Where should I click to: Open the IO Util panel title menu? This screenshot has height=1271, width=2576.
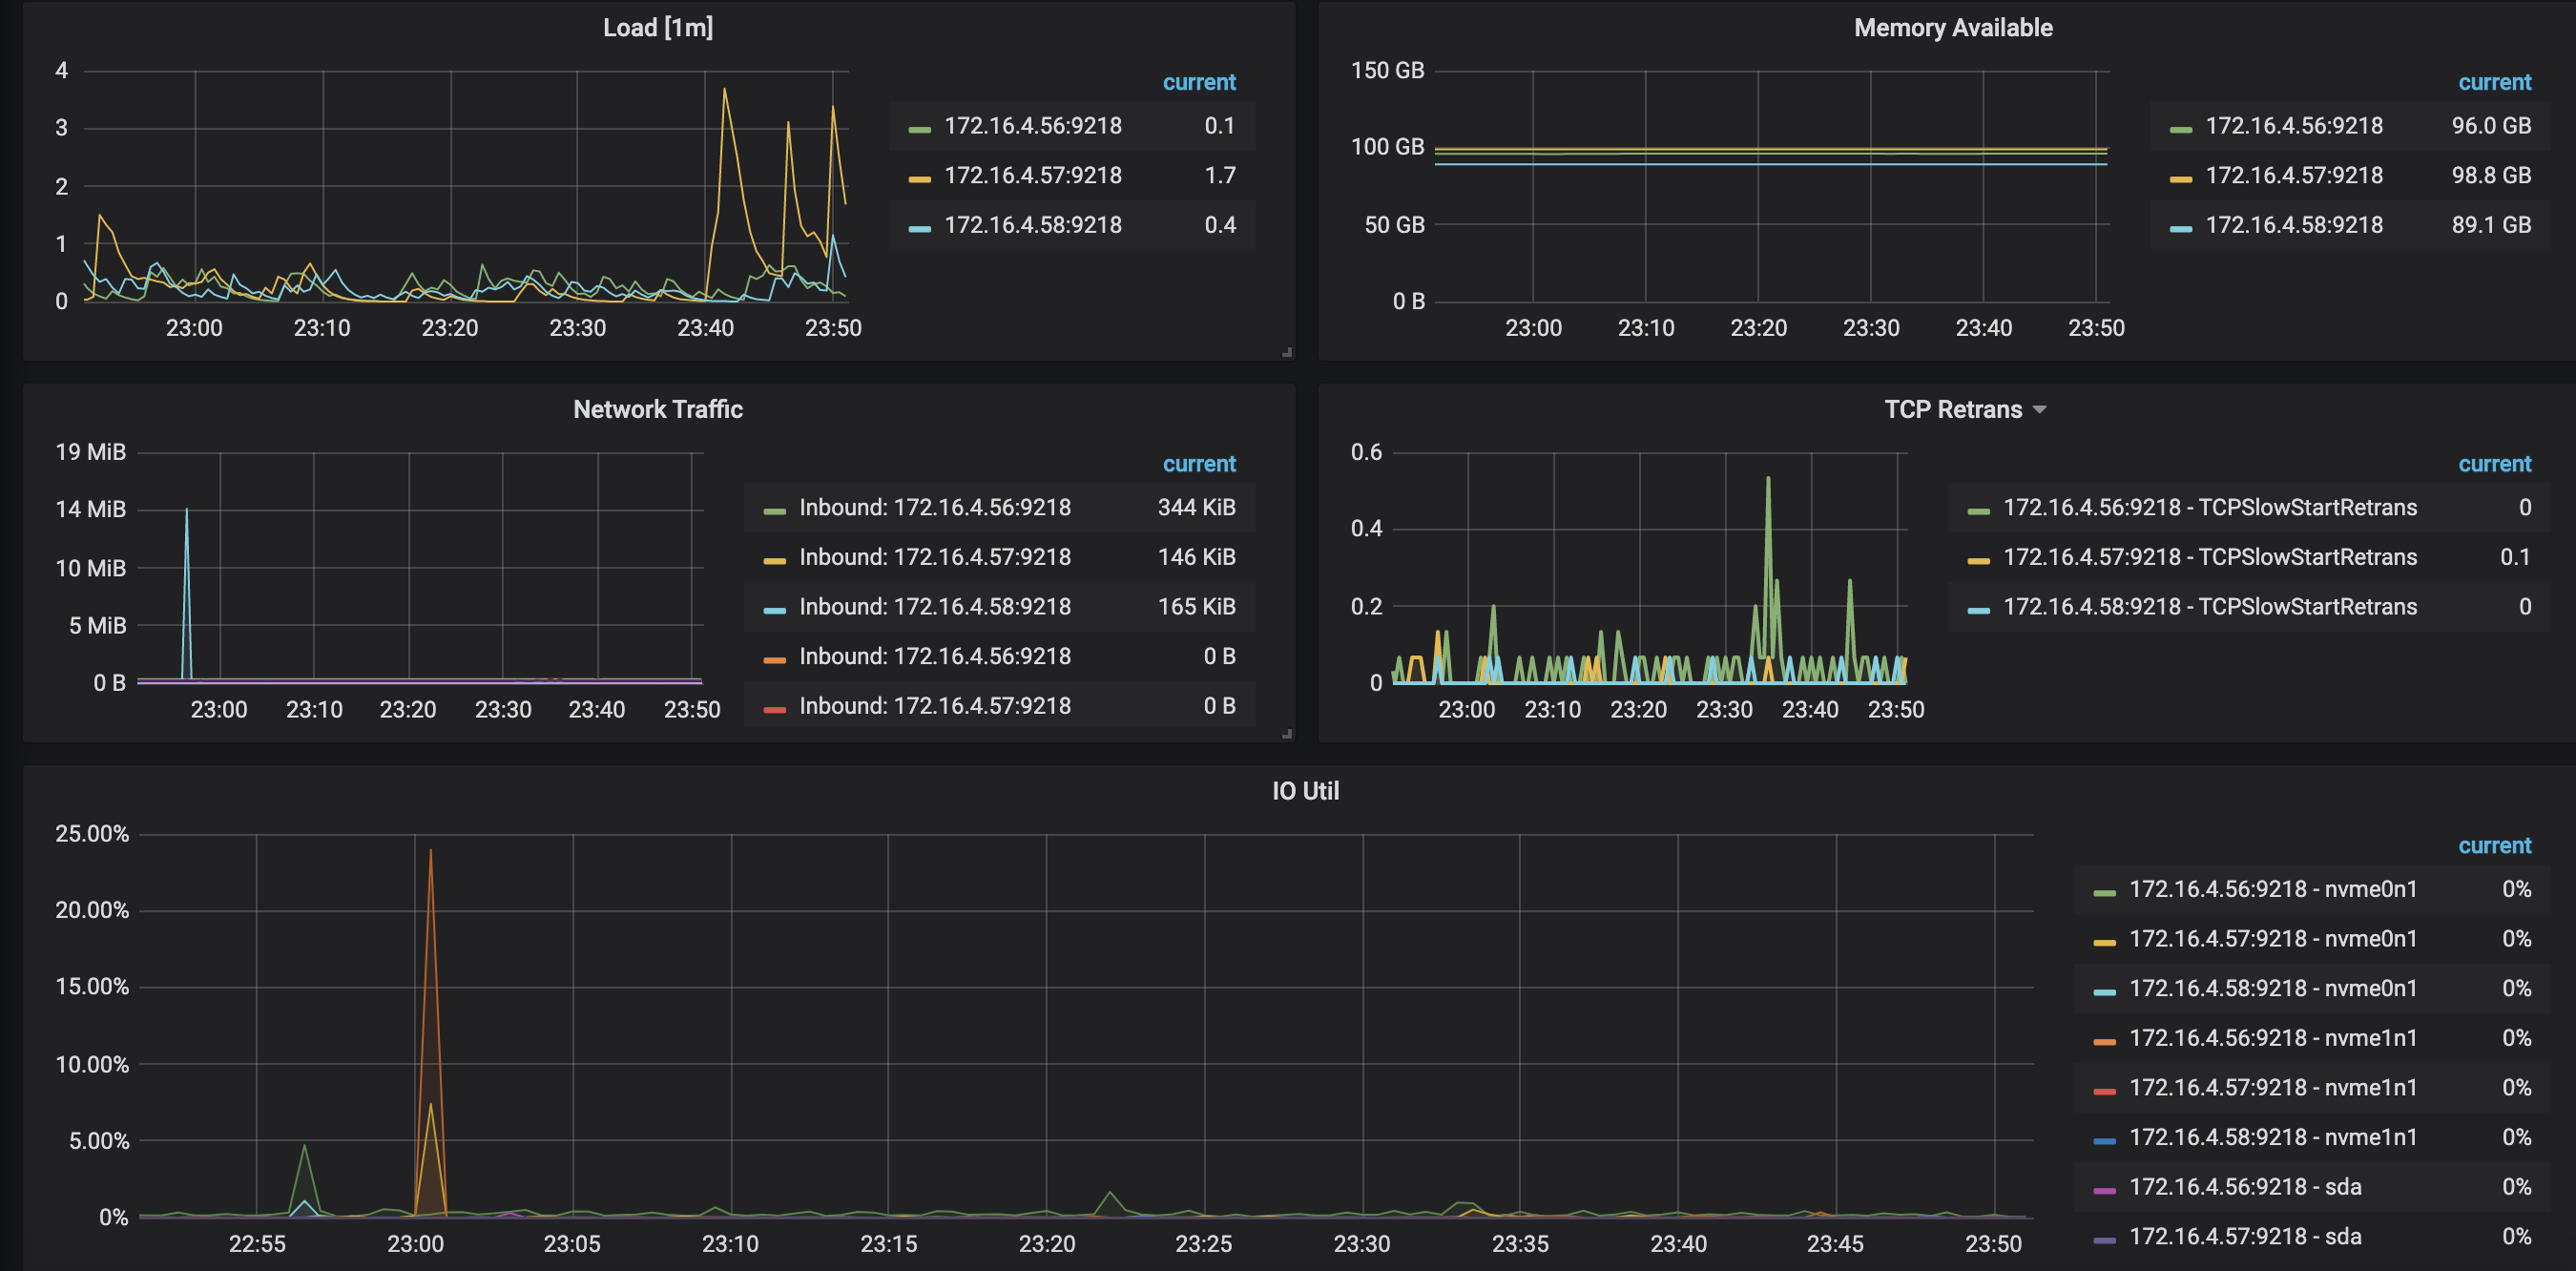[x=1304, y=791]
